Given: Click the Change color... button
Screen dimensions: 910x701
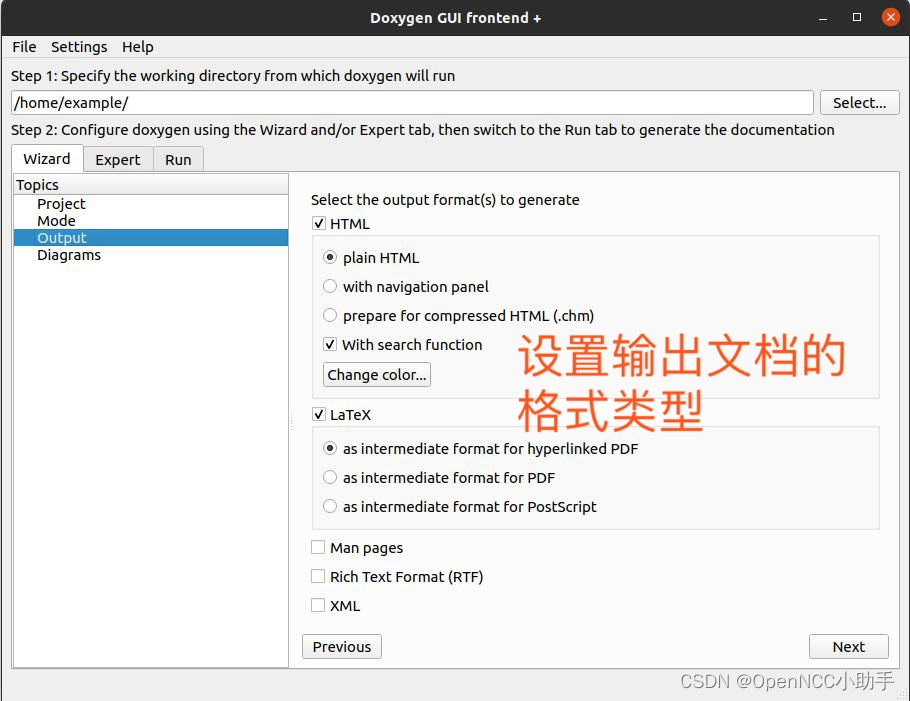Looking at the screenshot, I should click(x=377, y=375).
